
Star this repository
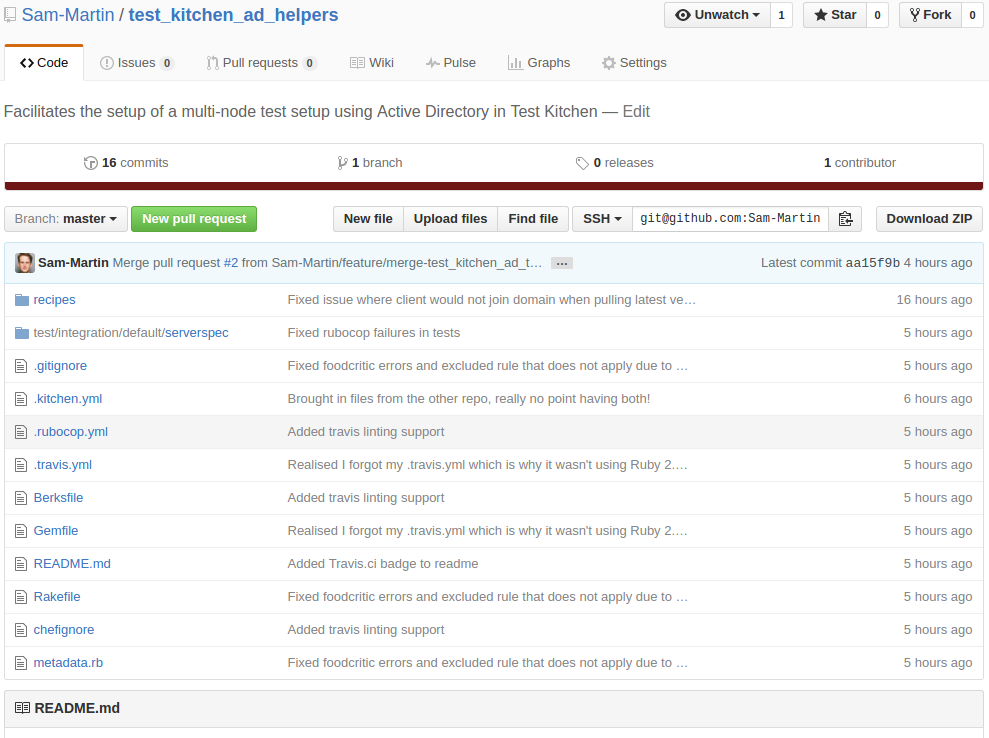(x=834, y=15)
